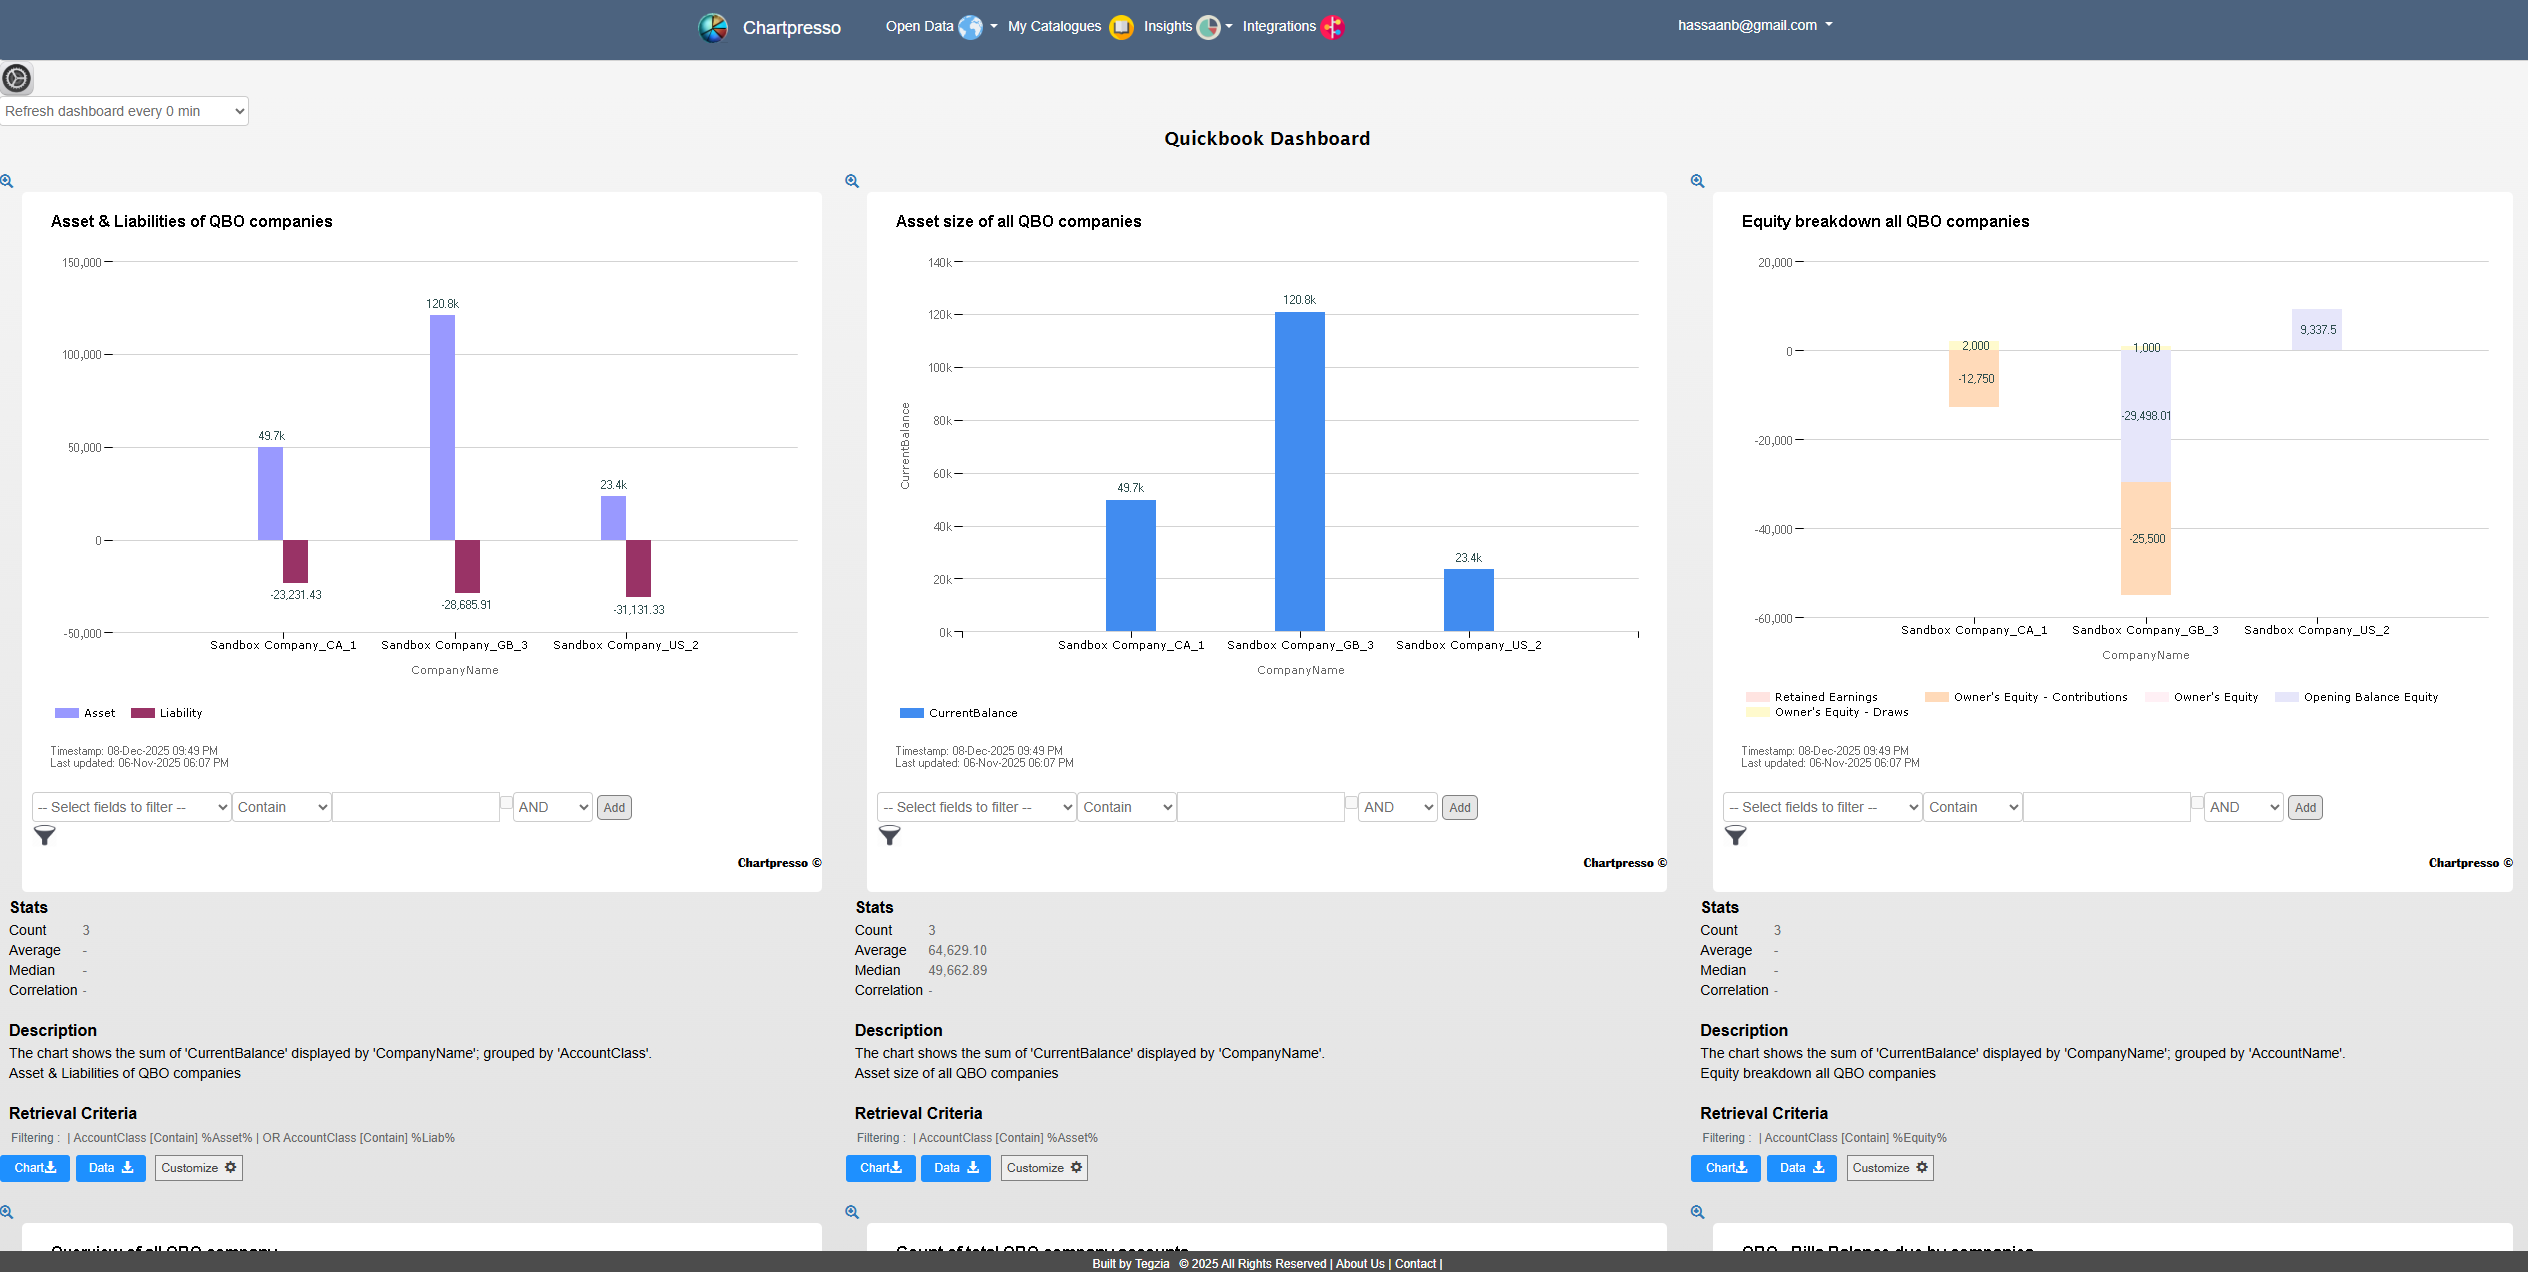This screenshot has width=2528, height=1272.
Task: Click the Chartpresso logo icon
Action: pyautogui.click(x=713, y=27)
